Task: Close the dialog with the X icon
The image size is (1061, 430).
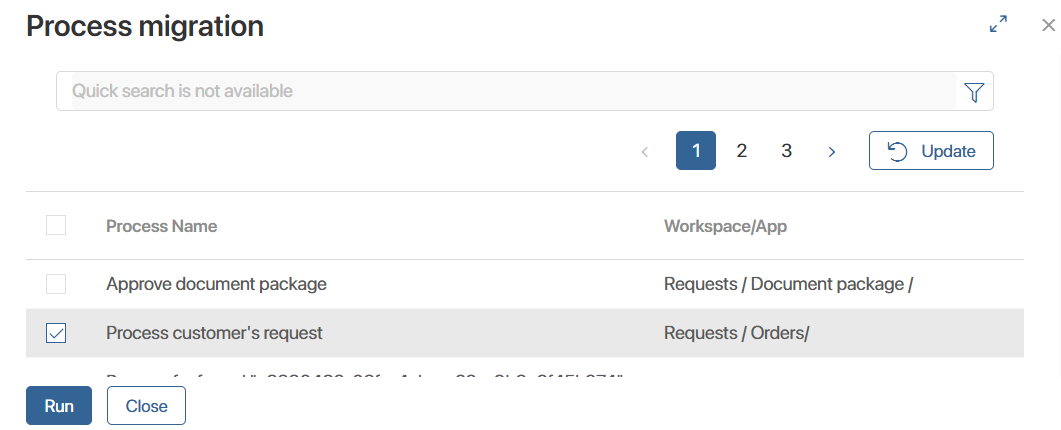Action: (x=1048, y=25)
